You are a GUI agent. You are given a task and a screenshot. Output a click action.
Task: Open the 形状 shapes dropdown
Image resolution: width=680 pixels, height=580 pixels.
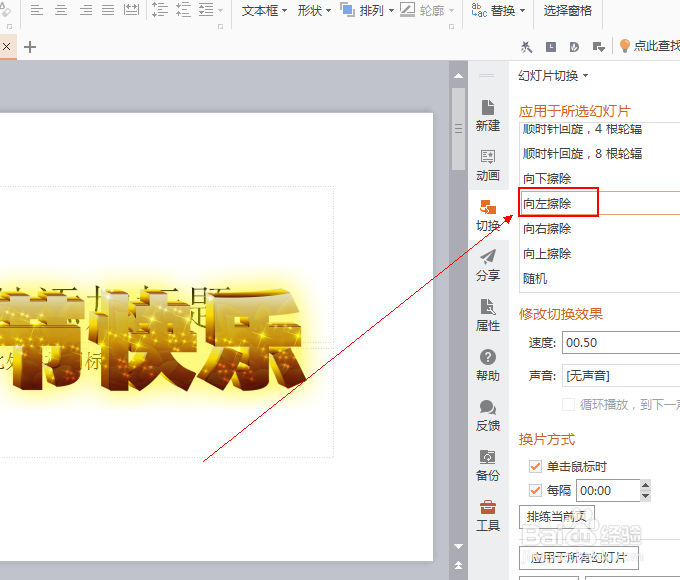pos(314,10)
